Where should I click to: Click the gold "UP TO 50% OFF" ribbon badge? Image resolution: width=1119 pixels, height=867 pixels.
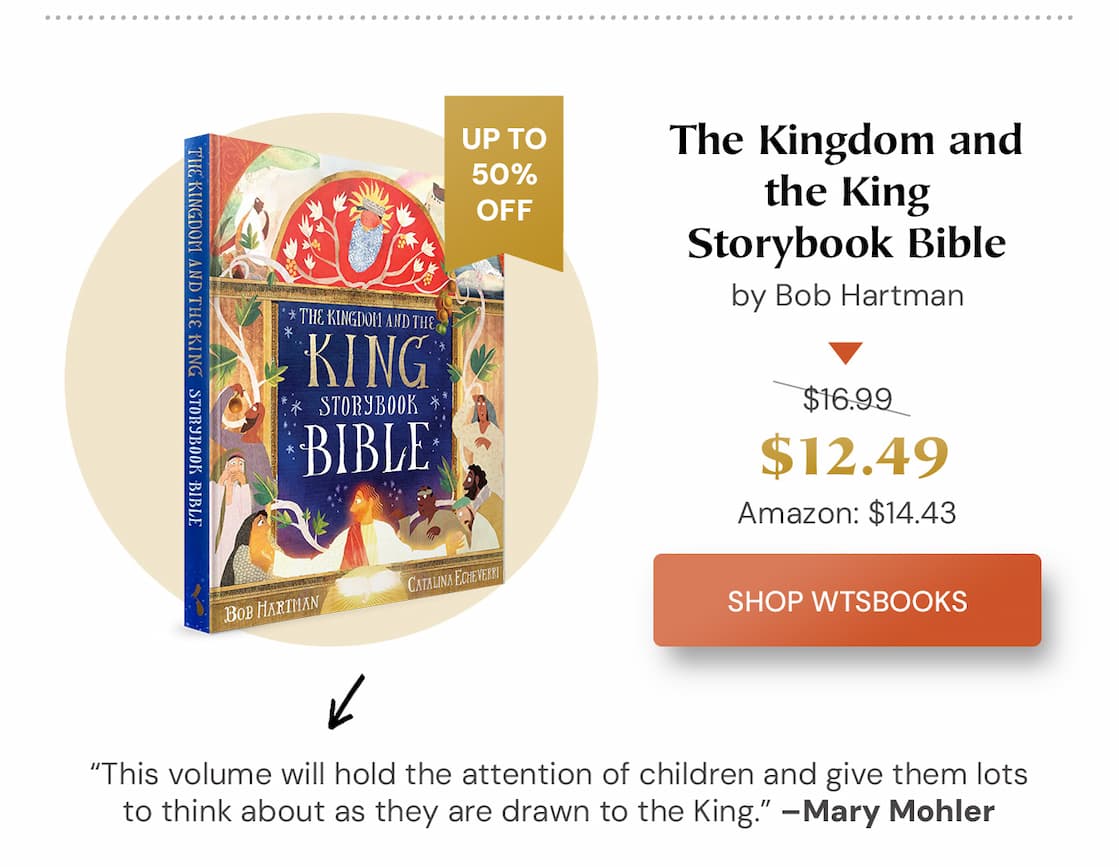(505, 175)
